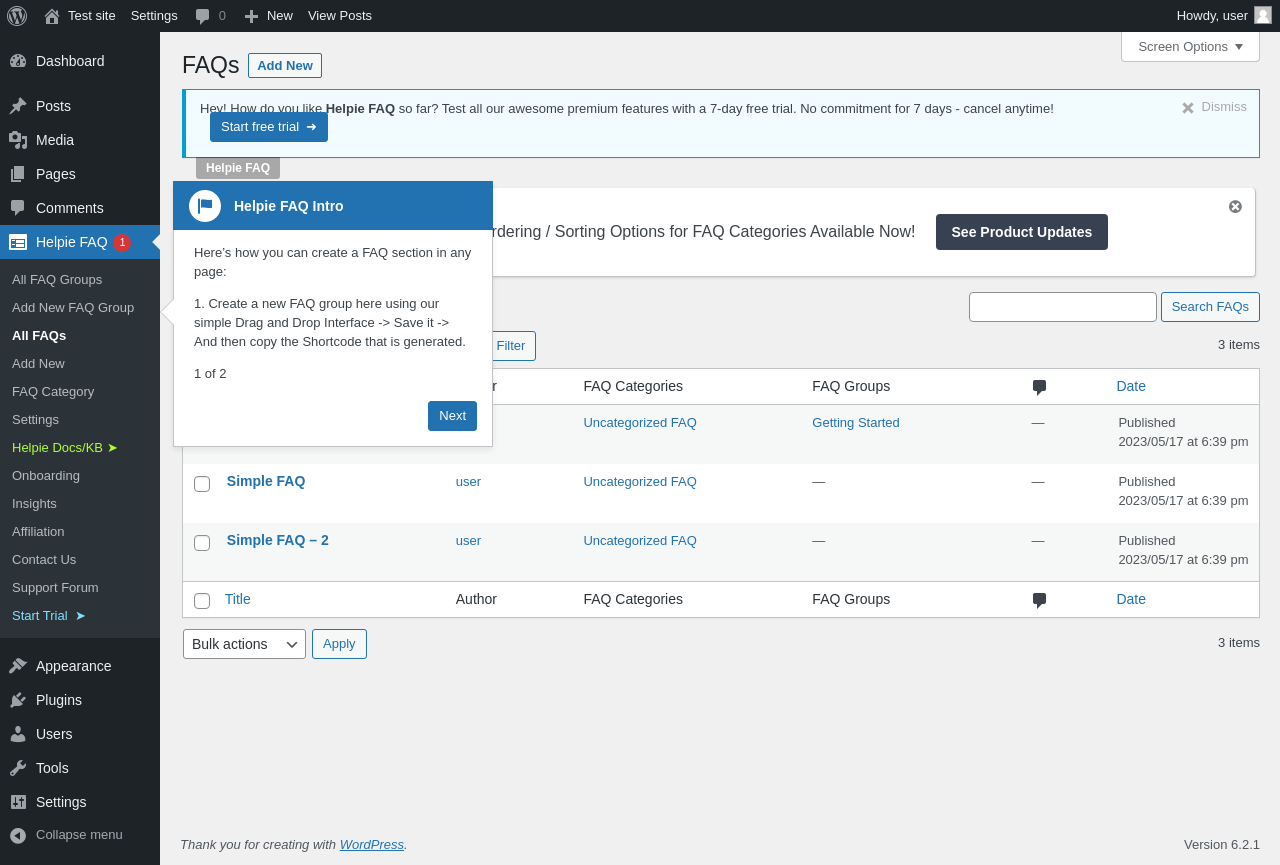1280x865 pixels.
Task: Click the Posts pushpin icon
Action: point(18,106)
